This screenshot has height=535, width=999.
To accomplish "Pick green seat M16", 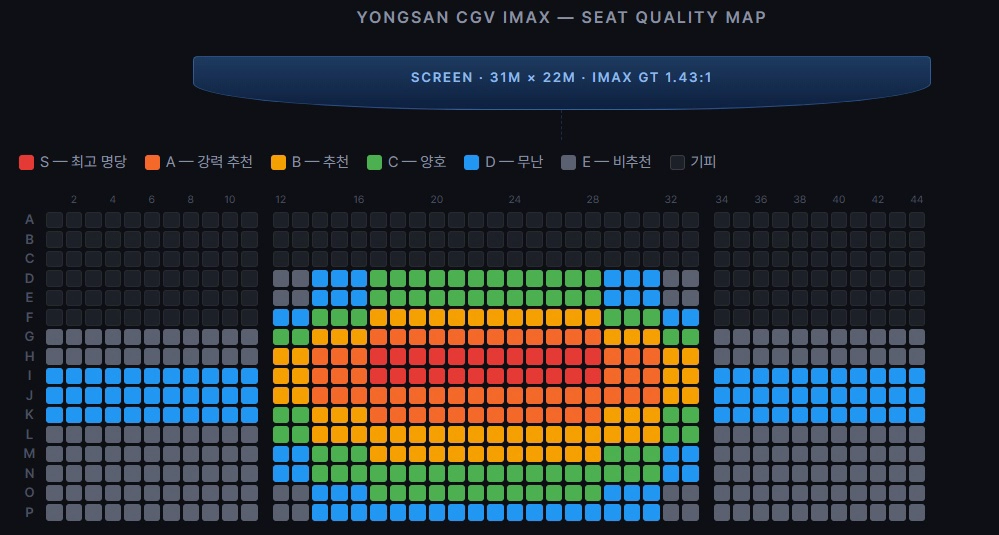I will point(359,454).
